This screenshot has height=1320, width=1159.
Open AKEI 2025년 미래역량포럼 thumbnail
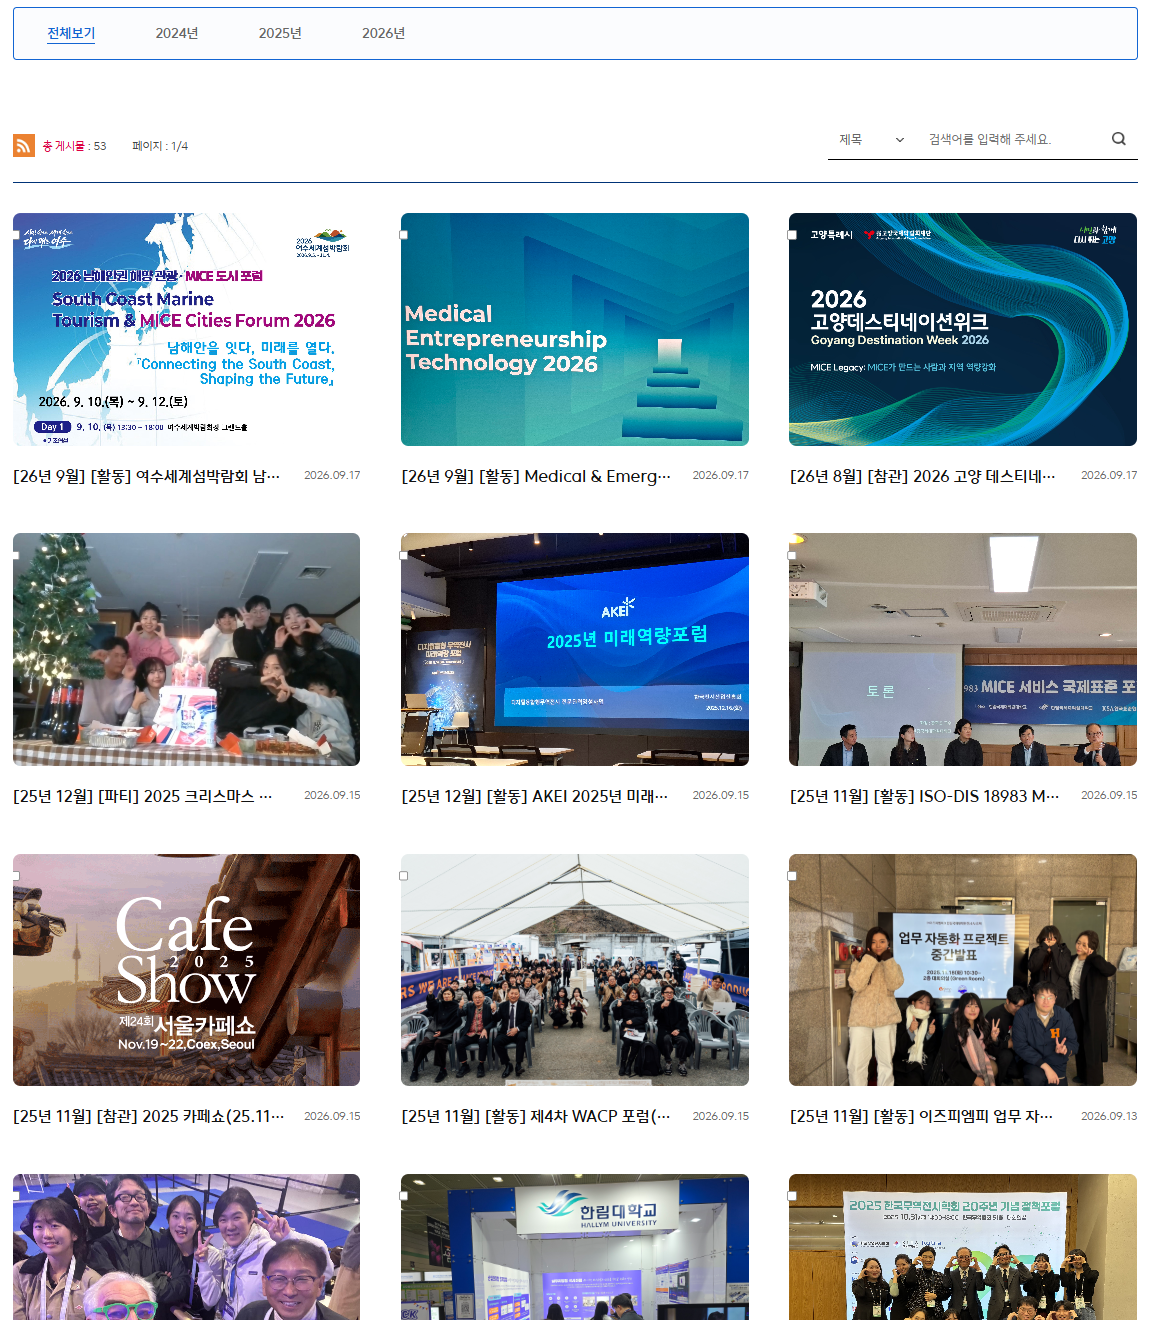575,650
